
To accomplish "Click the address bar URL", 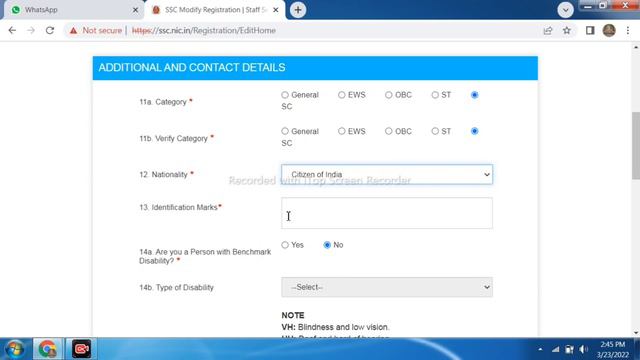I will click(204, 31).
